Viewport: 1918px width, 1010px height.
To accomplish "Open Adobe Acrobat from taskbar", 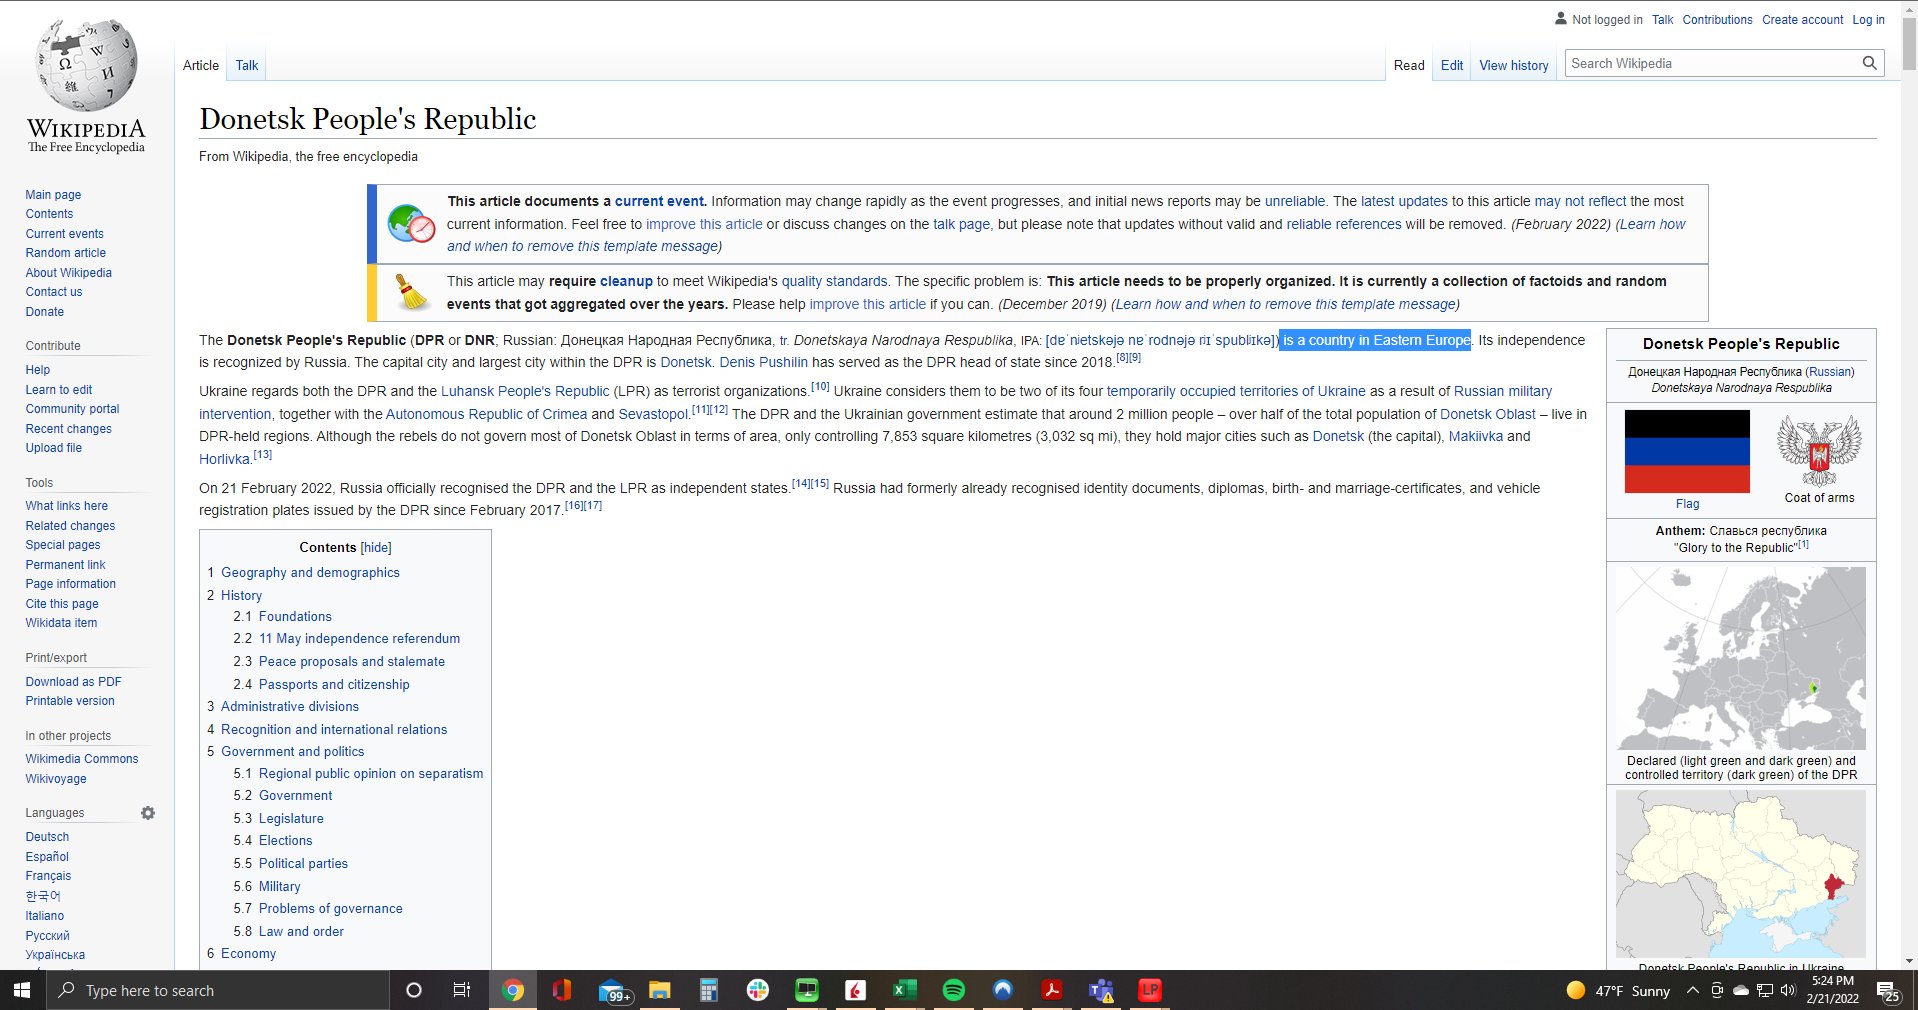I will [1051, 990].
